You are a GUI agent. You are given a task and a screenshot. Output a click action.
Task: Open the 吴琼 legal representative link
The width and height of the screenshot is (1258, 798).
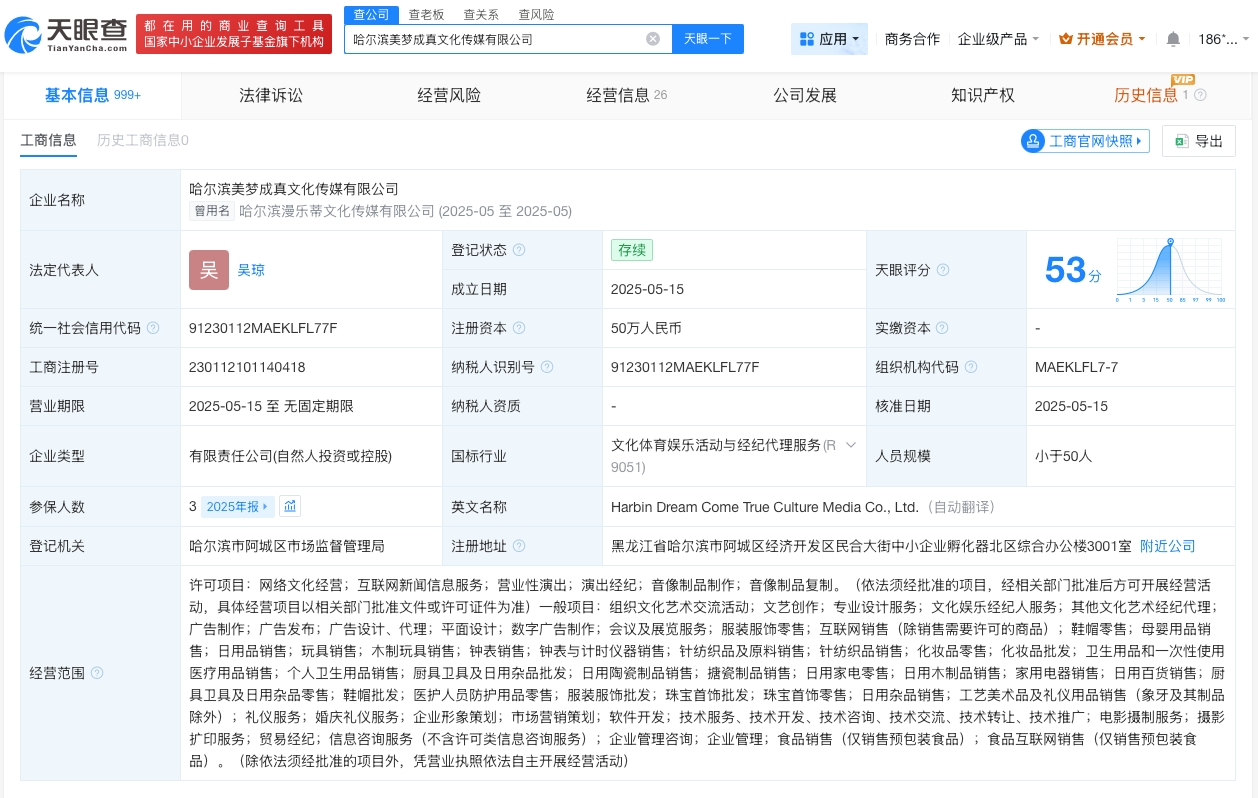[251, 270]
